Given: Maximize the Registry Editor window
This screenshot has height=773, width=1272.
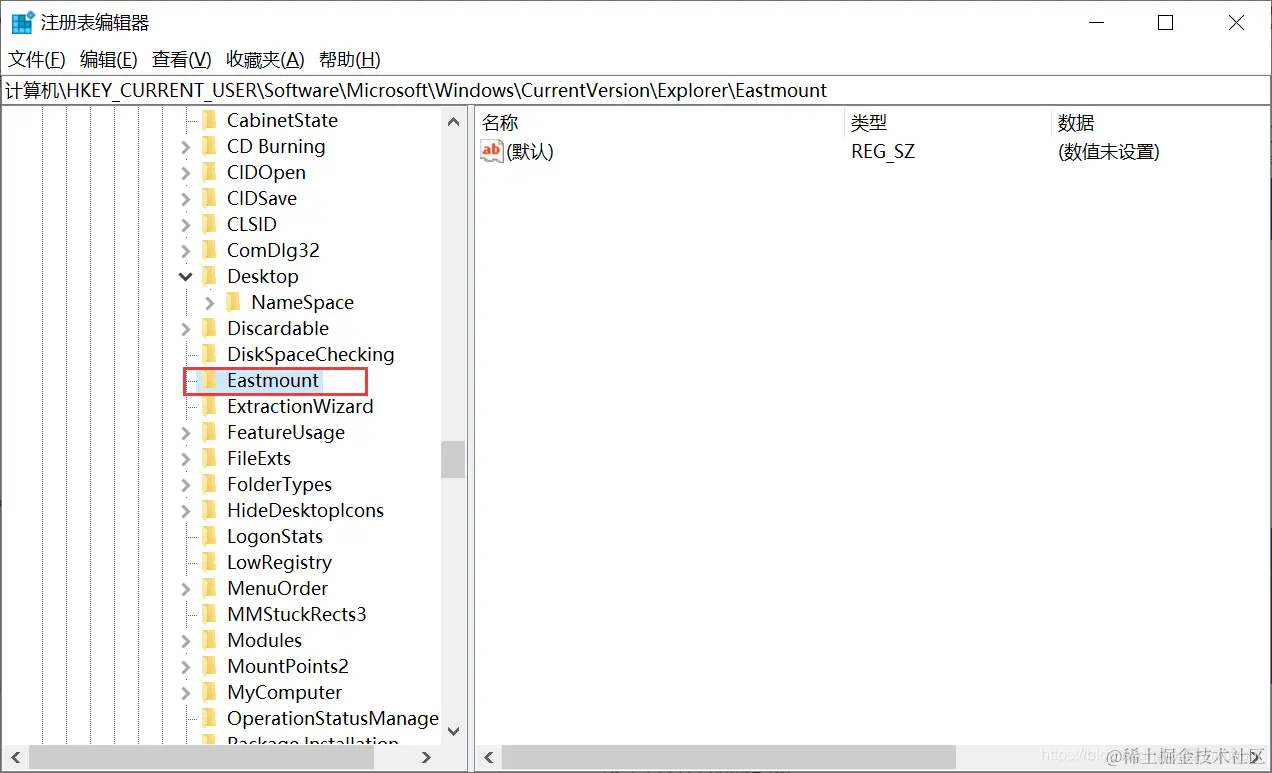Looking at the screenshot, I should [x=1165, y=23].
